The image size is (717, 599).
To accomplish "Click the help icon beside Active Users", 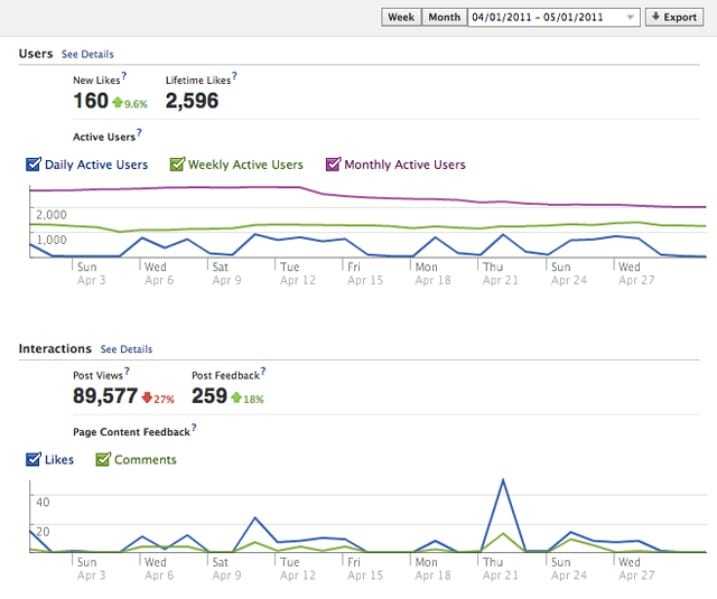I will 139,133.
